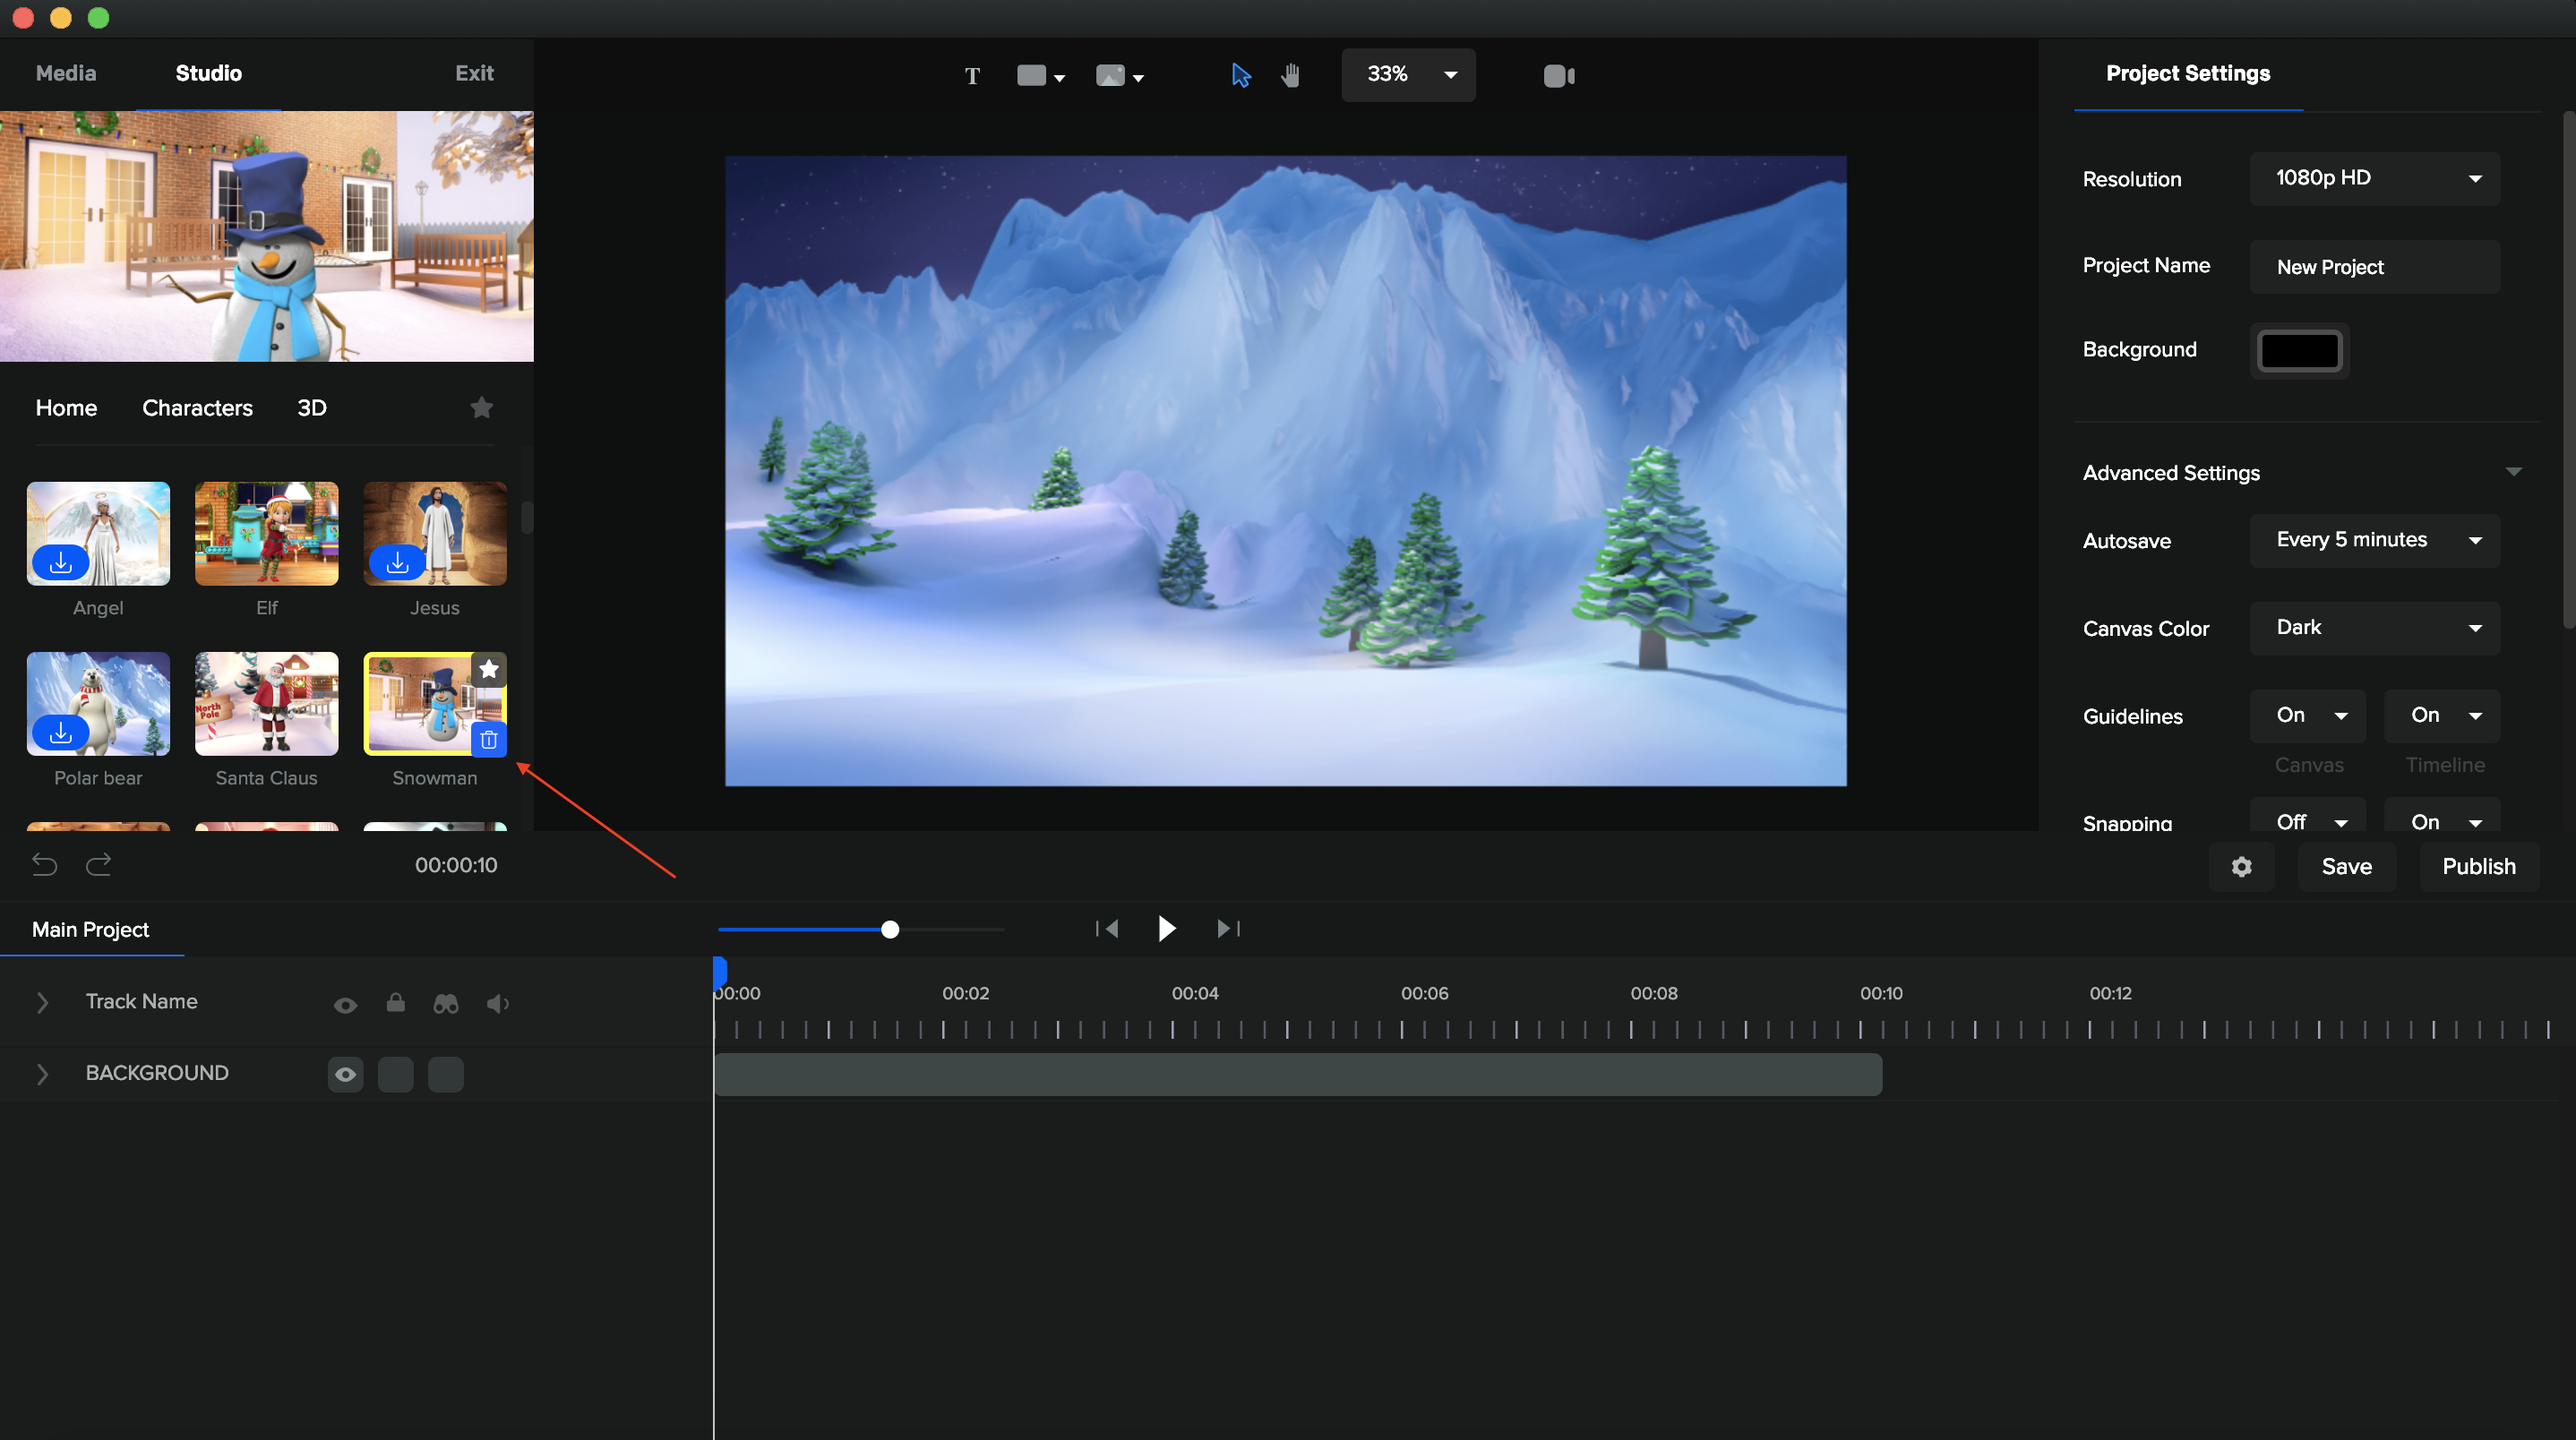Open the Autosave Every 5 minutes dropdown
This screenshot has height=1440, width=2576.
[2375, 541]
